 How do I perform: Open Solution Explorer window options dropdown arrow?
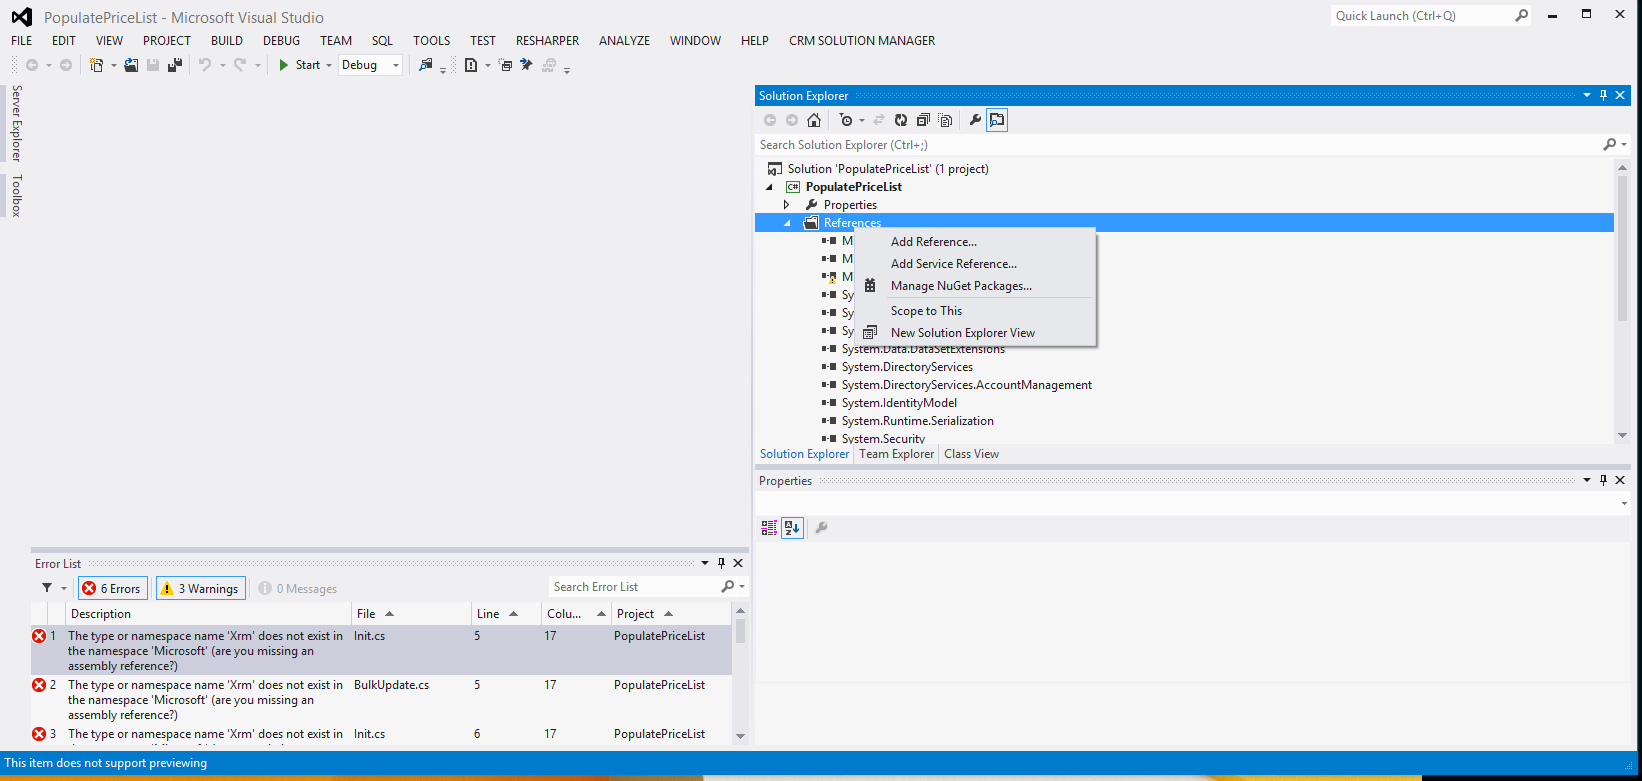[1586, 95]
